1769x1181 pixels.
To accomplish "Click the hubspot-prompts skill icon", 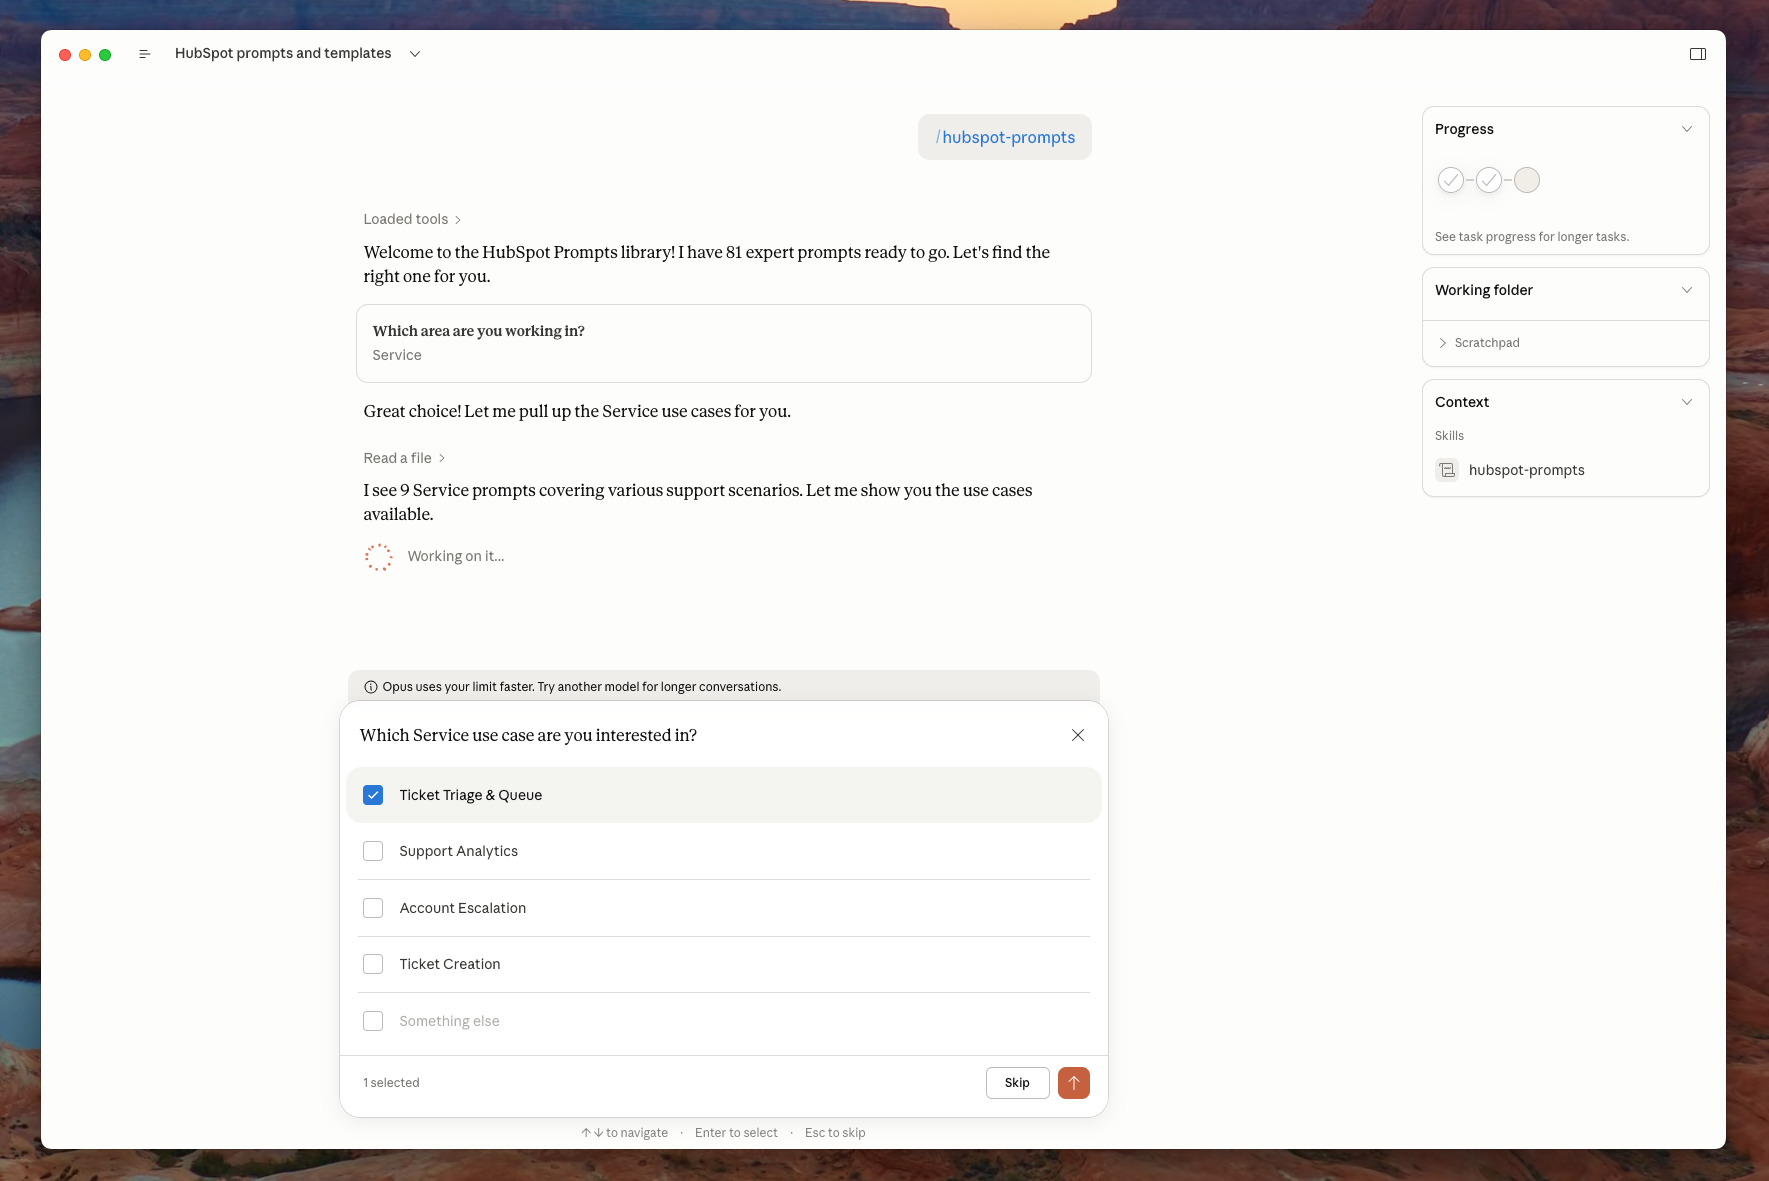I will click(x=1447, y=470).
